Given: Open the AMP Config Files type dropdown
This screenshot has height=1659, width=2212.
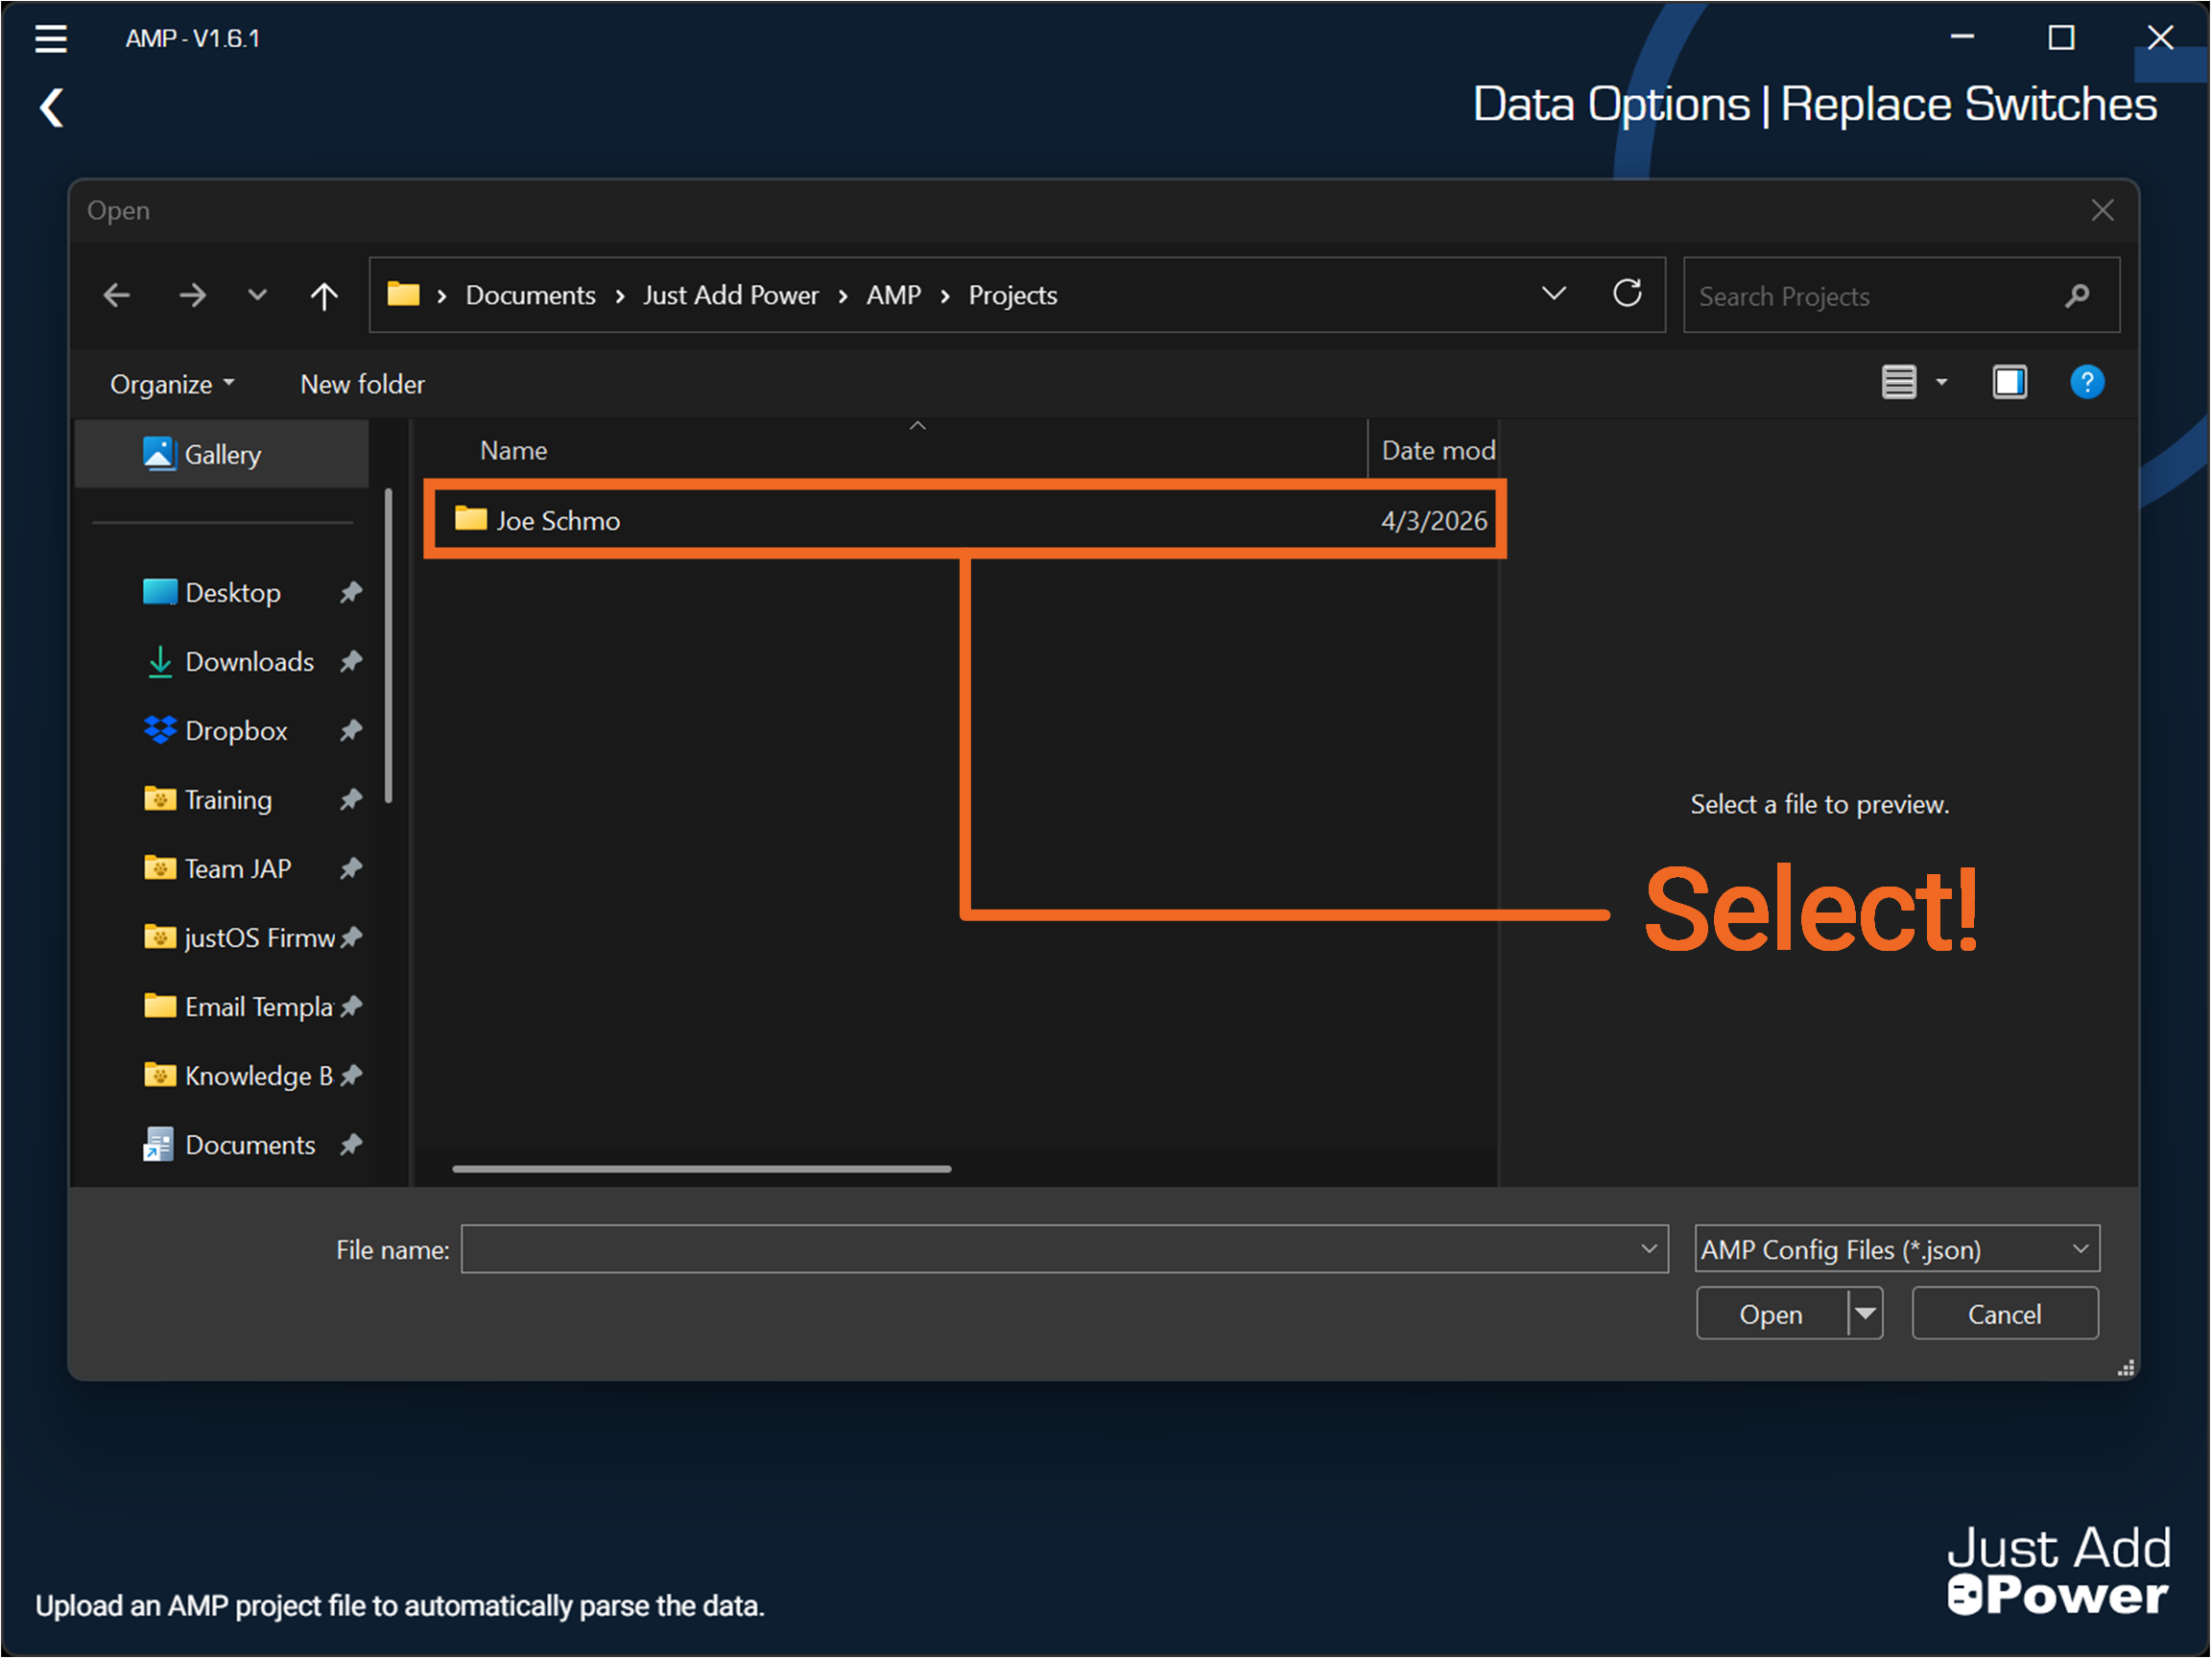Looking at the screenshot, I should [x=1896, y=1249].
